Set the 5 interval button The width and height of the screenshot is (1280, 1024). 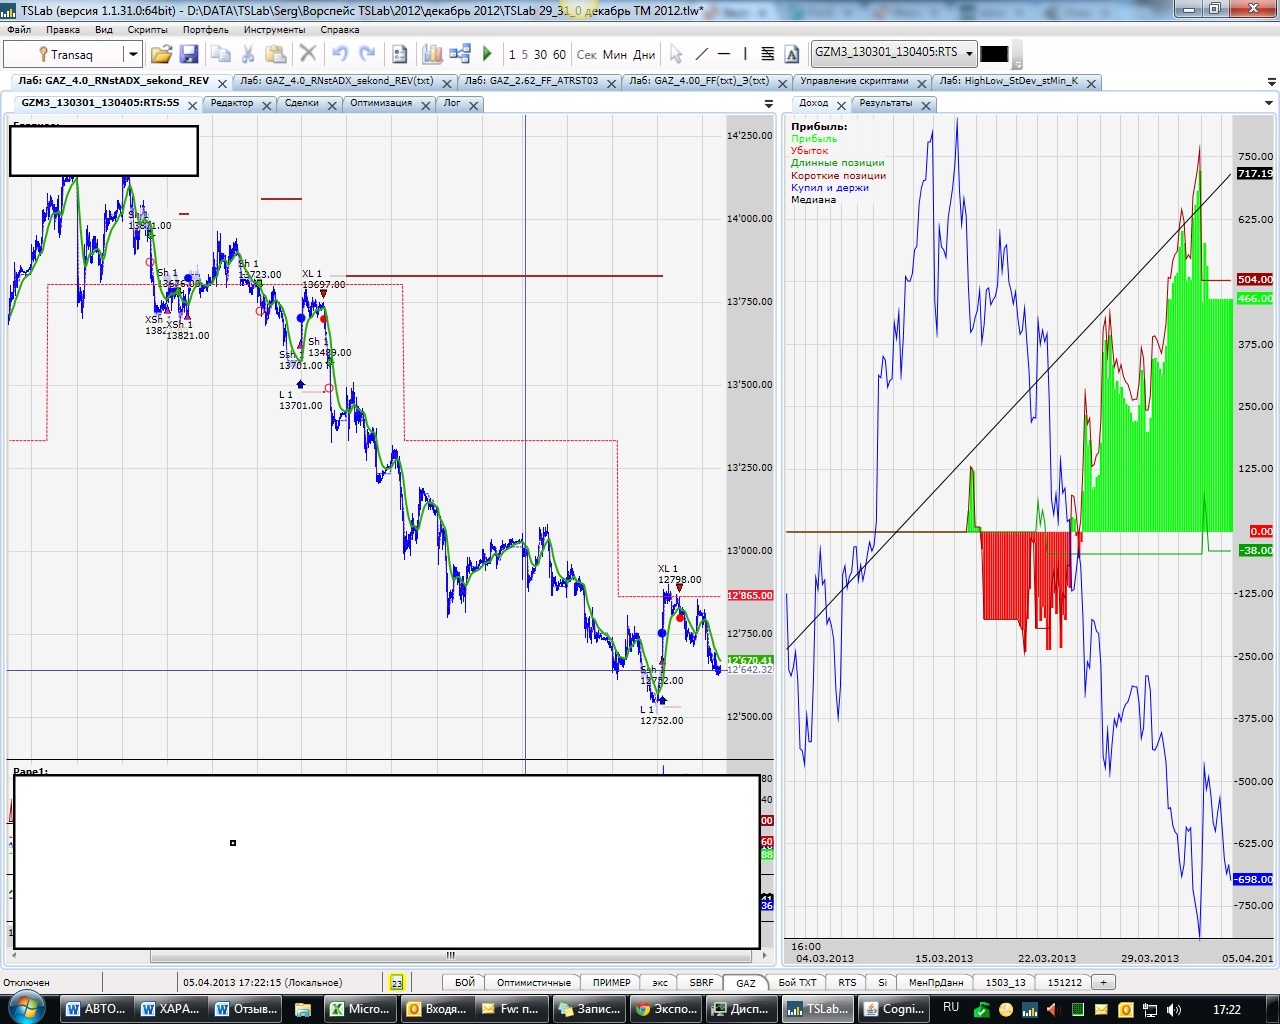pyautogui.click(x=525, y=55)
